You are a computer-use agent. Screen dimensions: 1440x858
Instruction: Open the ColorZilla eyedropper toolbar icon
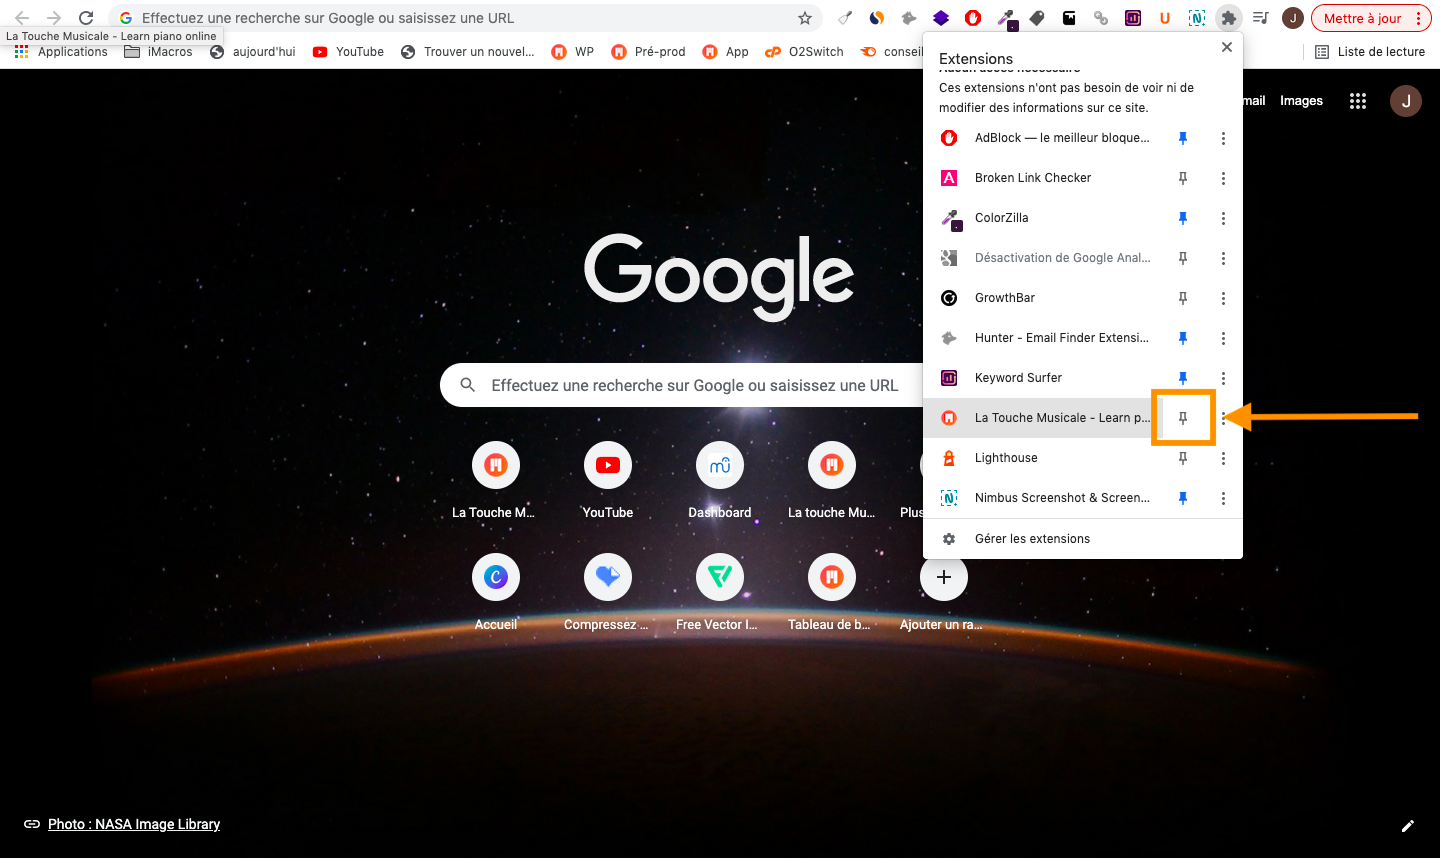[x=1006, y=18]
